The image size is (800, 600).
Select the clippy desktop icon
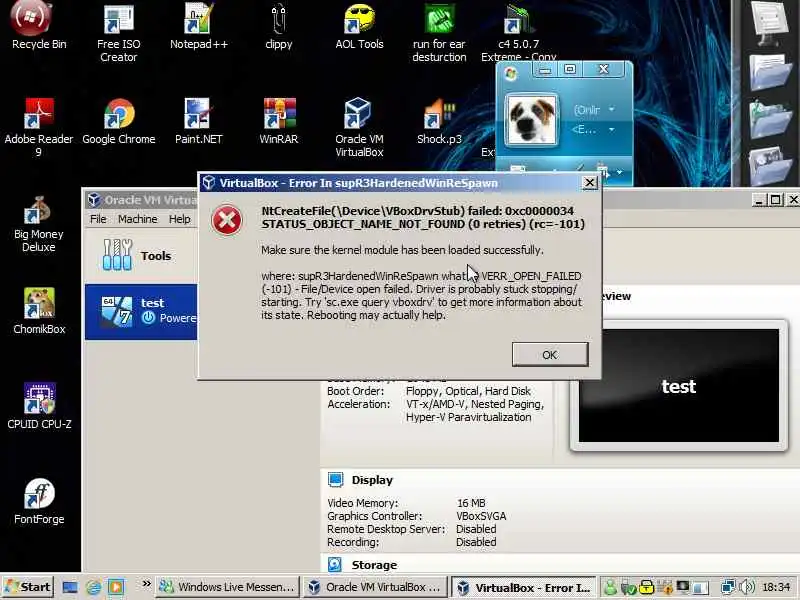279,26
